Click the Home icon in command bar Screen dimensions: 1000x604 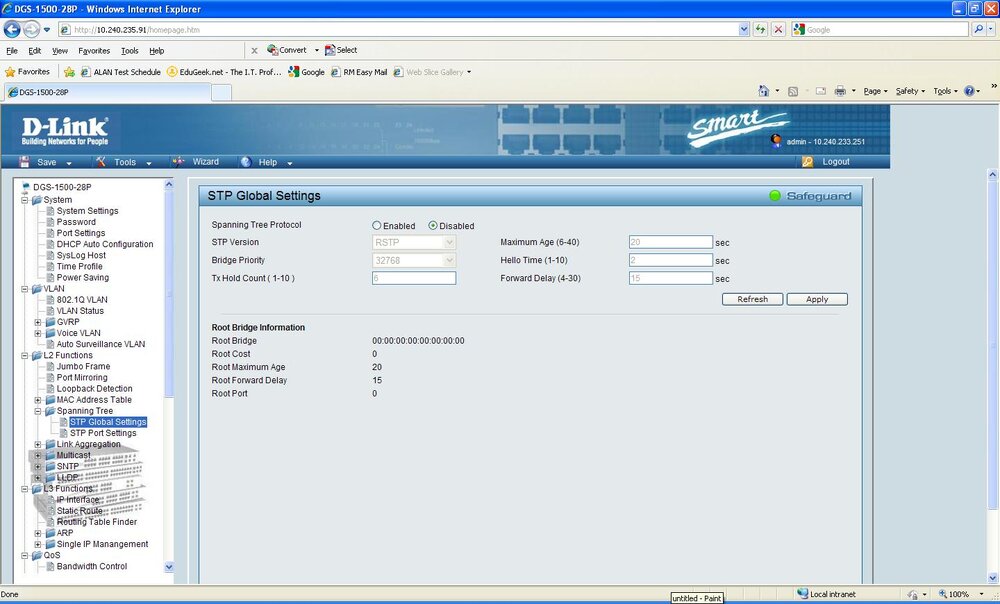(764, 91)
